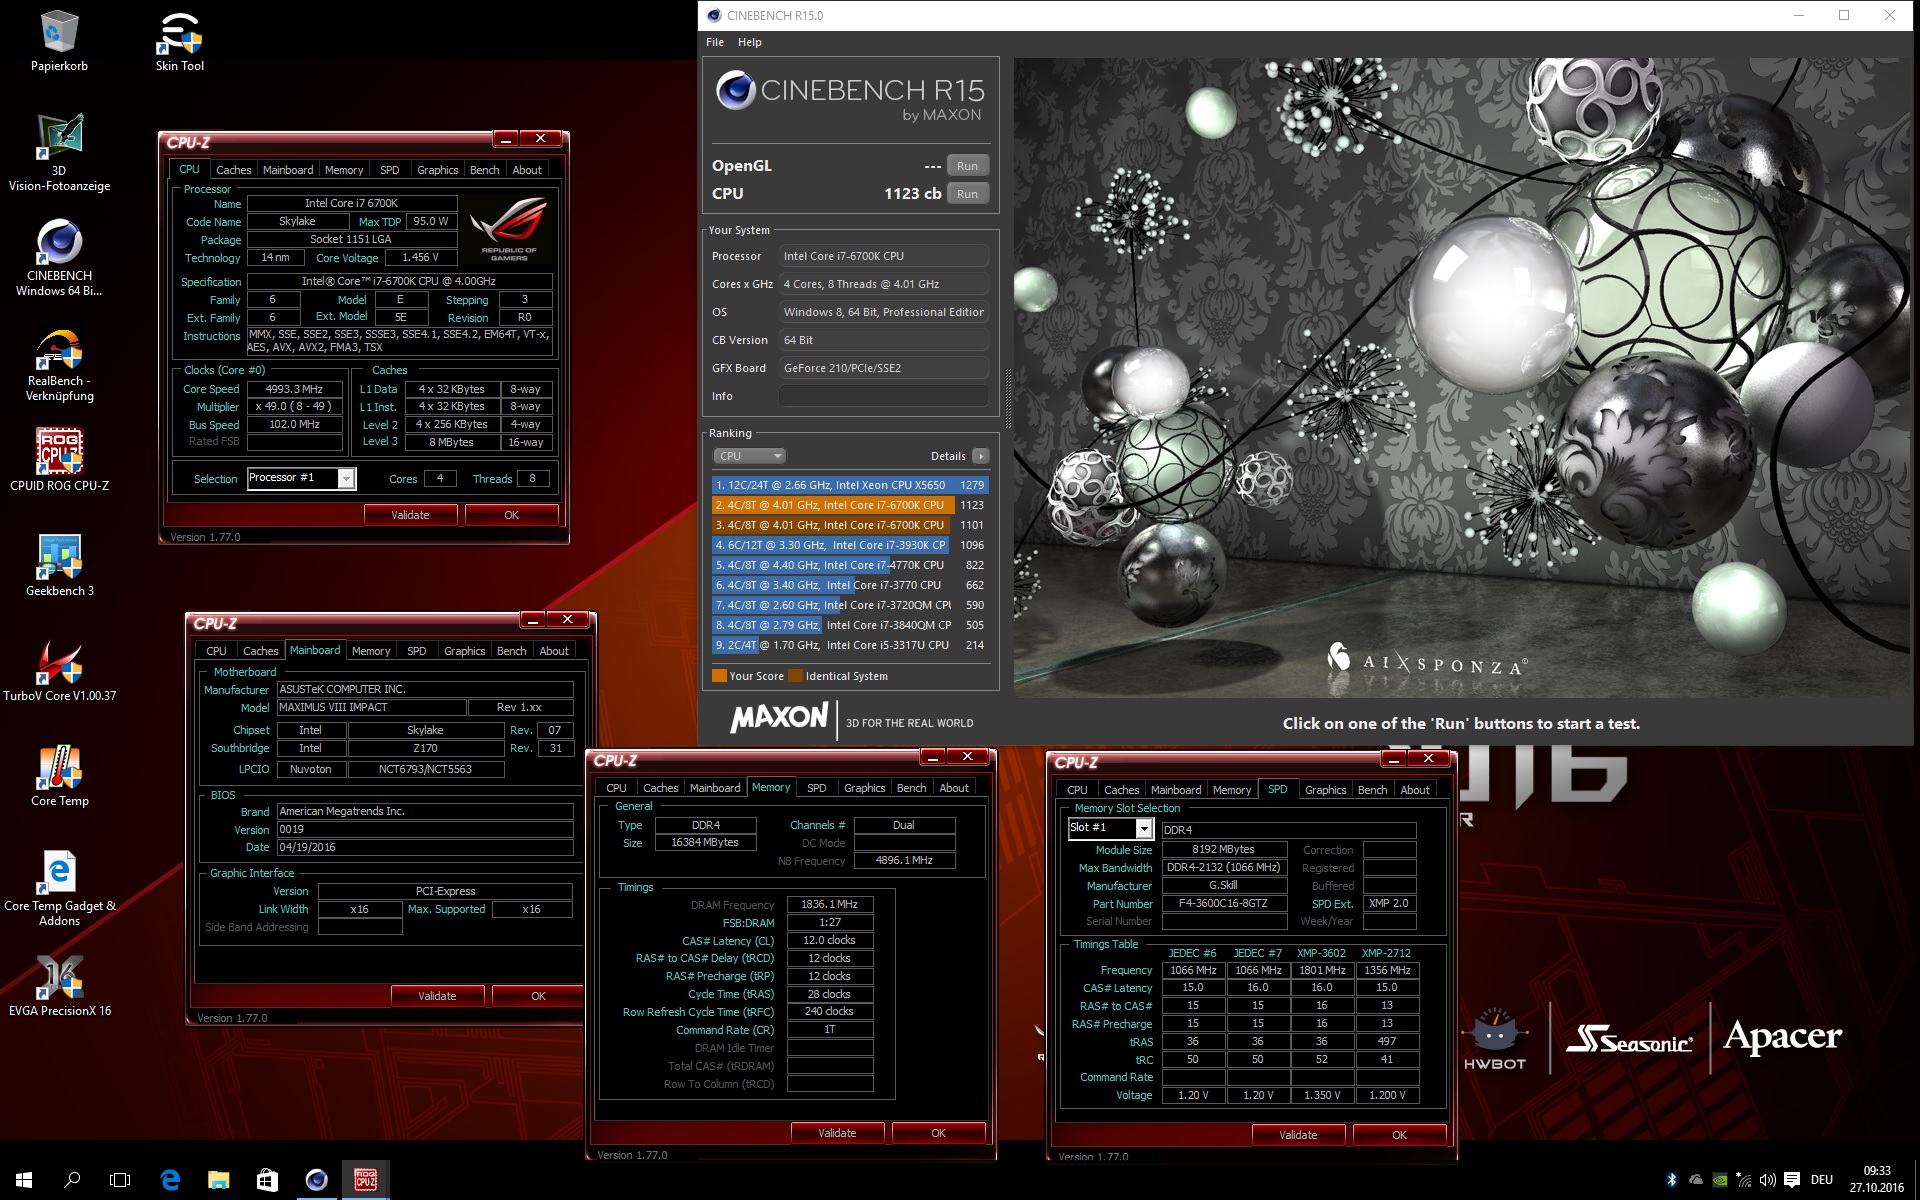Image resolution: width=1920 pixels, height=1200 pixels.
Task: Open Core Temp Gadget & Addons shortcut
Action: tap(59, 888)
